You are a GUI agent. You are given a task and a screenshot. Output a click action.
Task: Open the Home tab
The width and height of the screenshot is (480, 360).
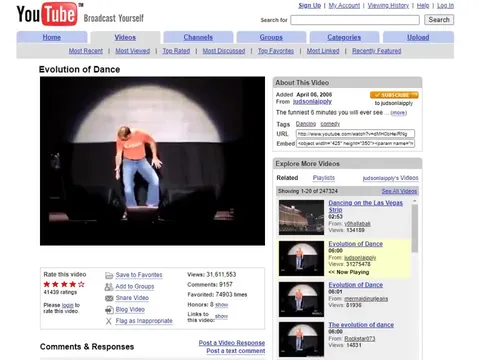(x=52, y=37)
